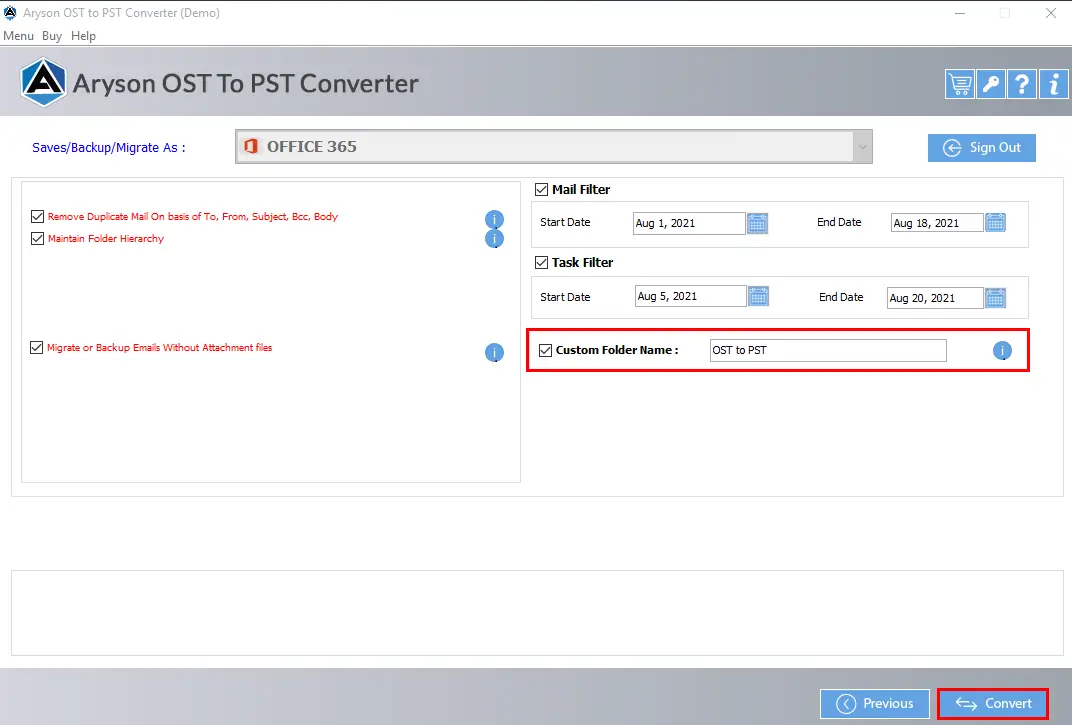Click the Convert button

[993, 704]
